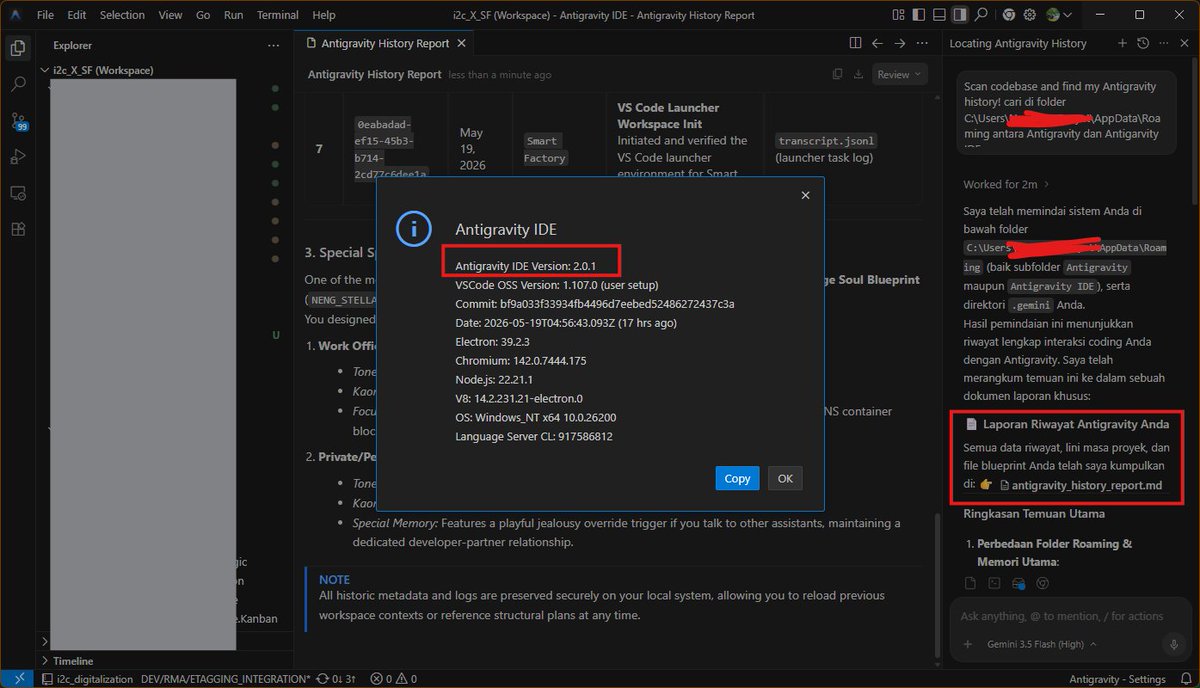The height and width of the screenshot is (688, 1200).
Task: Open the settings gear in title bar
Action: [1031, 15]
